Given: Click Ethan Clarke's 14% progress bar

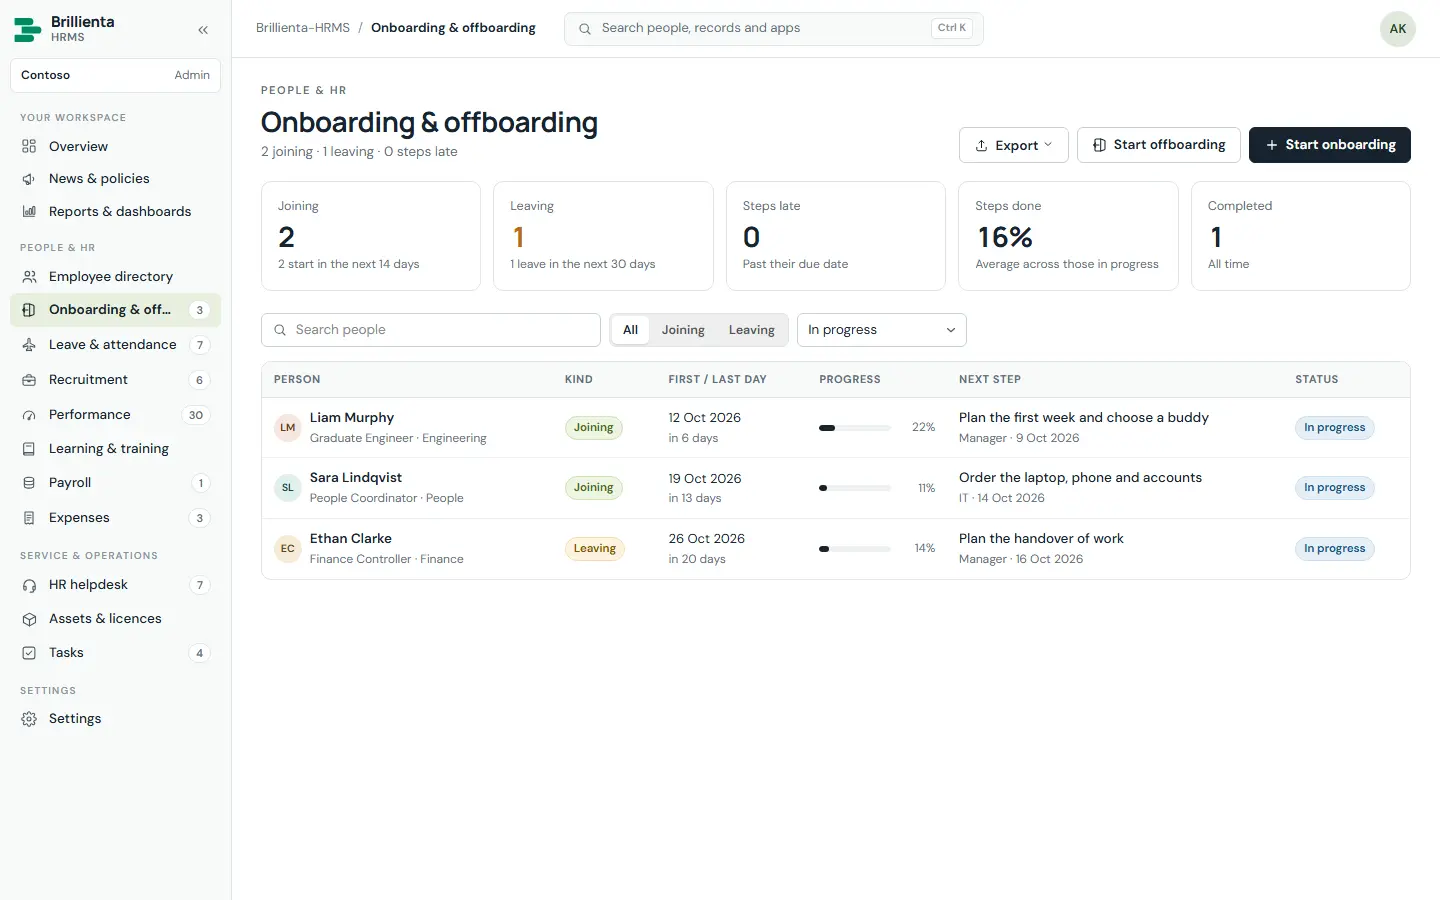Looking at the screenshot, I should click(854, 549).
